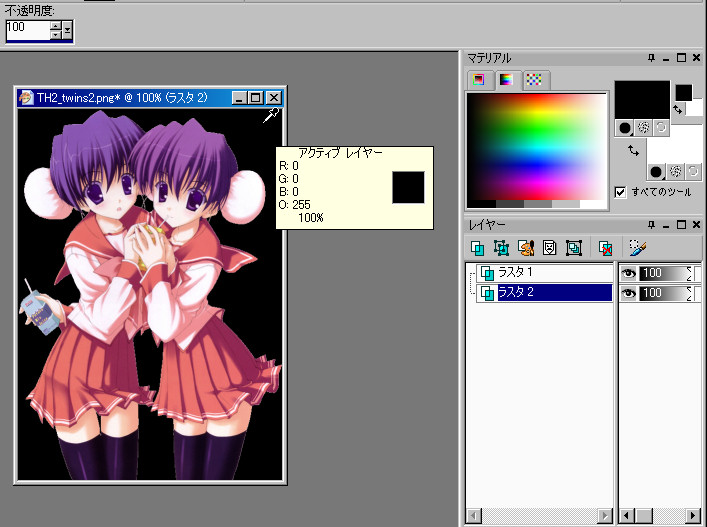
Task: Create a new vector layer in Layers panel
Action: point(501,247)
